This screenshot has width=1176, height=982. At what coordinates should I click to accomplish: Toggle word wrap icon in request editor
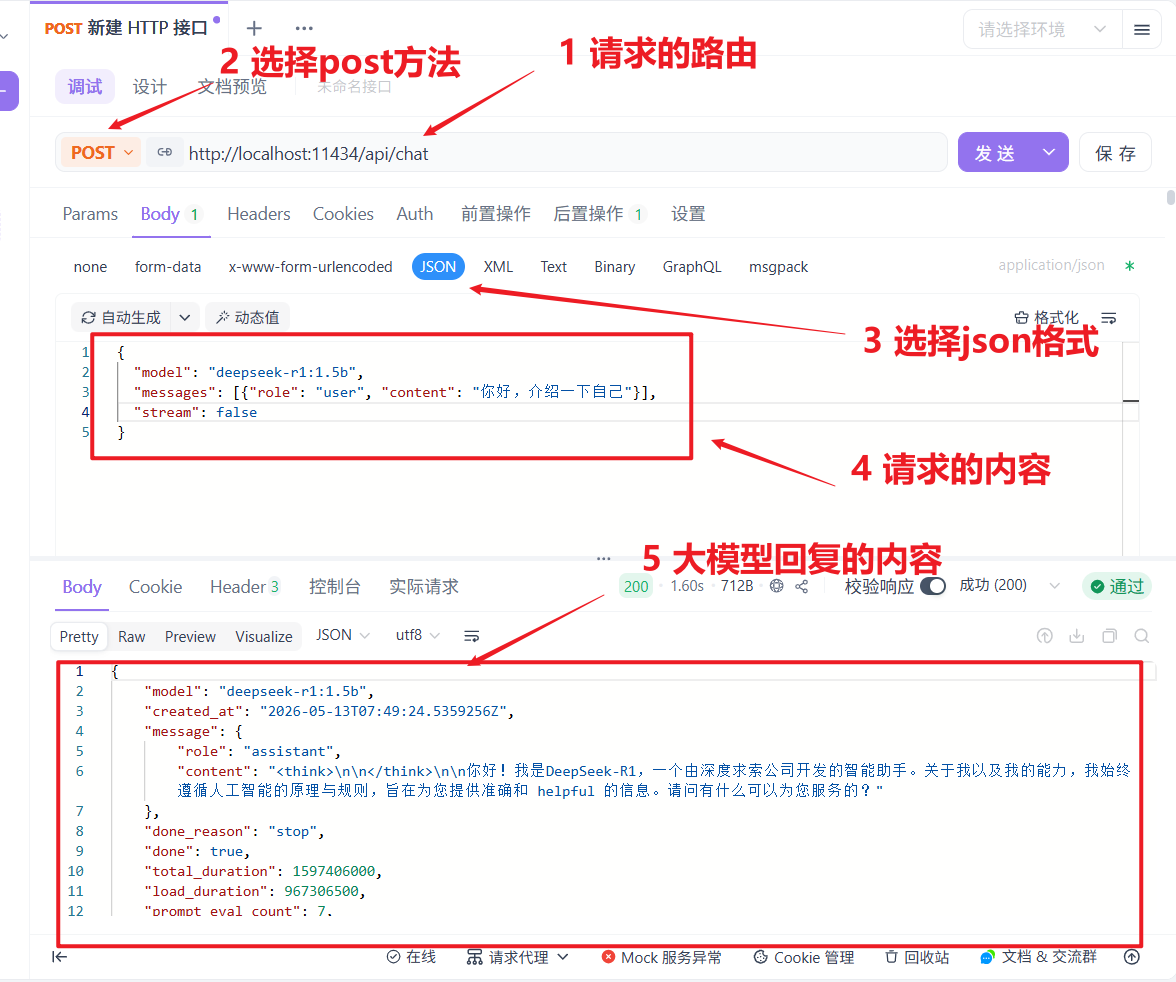(1108, 318)
